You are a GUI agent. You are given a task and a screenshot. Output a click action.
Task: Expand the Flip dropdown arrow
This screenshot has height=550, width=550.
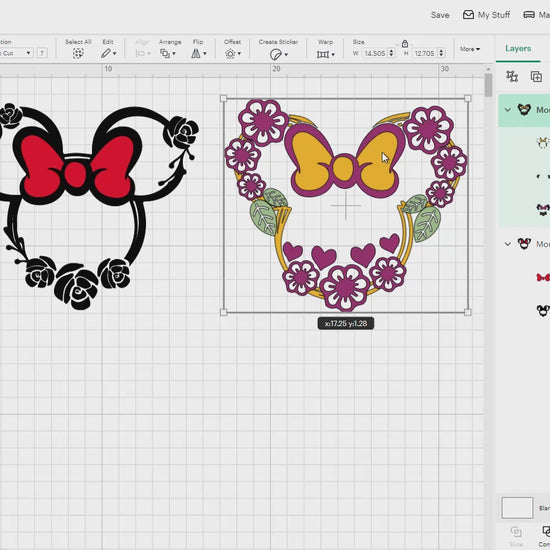coord(205,54)
